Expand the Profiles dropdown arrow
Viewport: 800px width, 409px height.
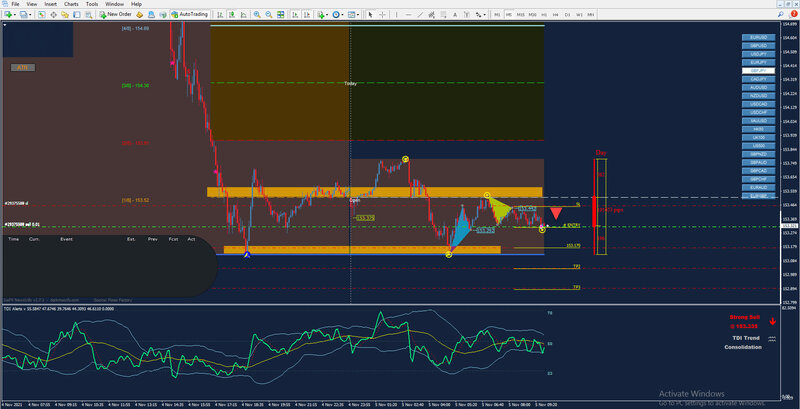(x=31, y=15)
